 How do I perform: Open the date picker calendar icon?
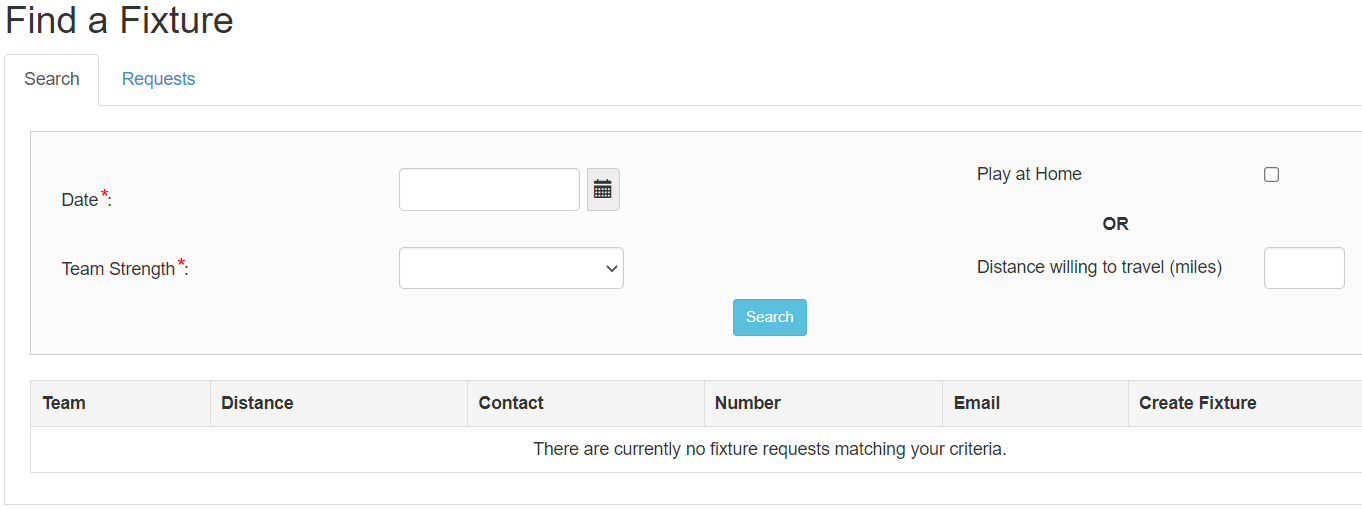pyautogui.click(x=603, y=190)
